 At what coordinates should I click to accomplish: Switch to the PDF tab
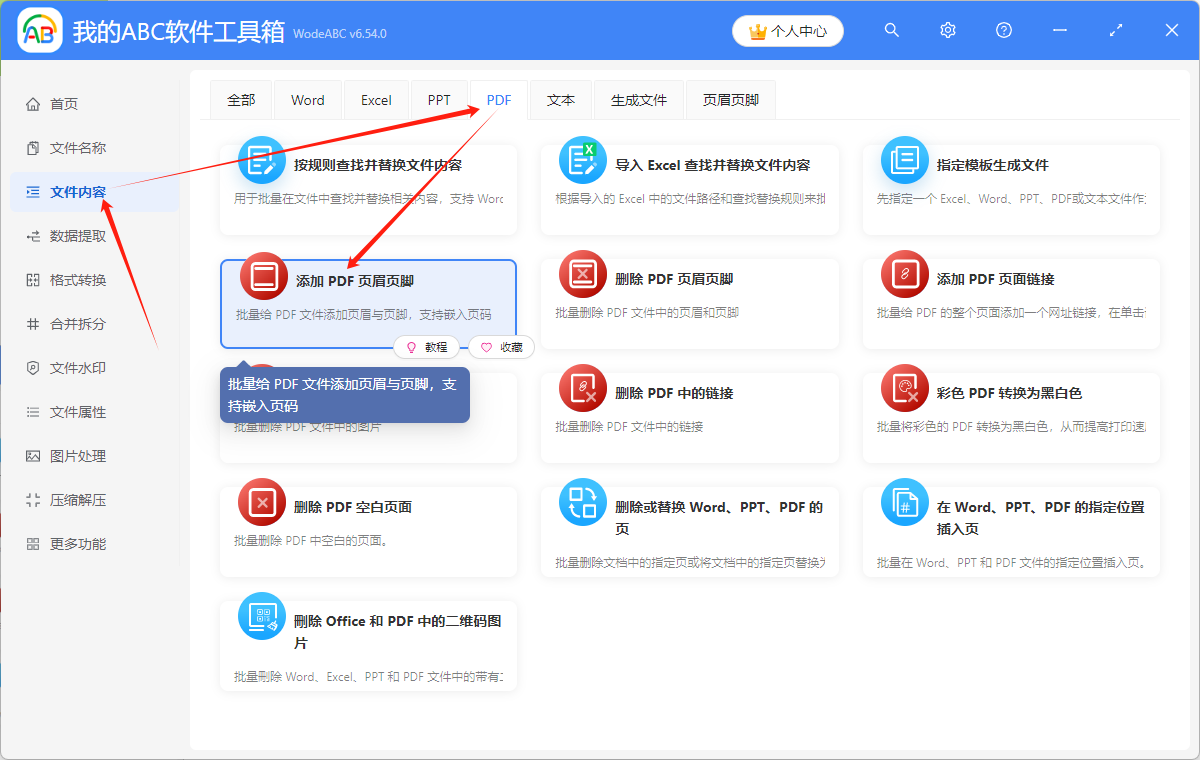(497, 99)
